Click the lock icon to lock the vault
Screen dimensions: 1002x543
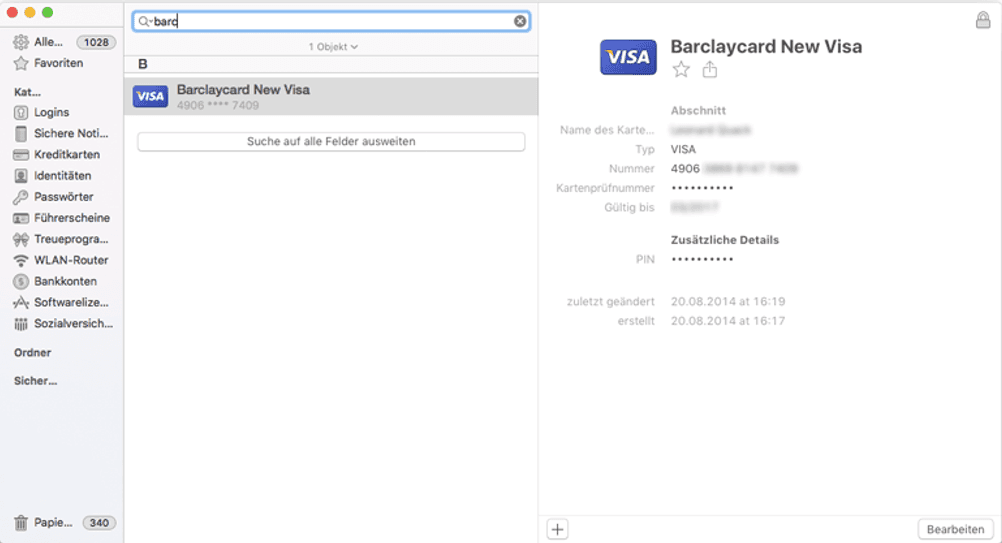[983, 20]
